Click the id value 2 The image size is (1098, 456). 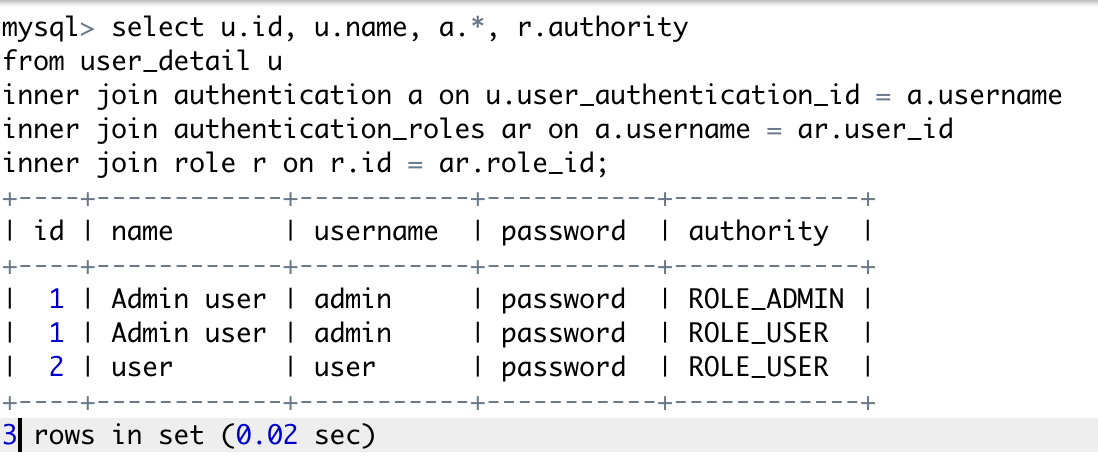56,366
